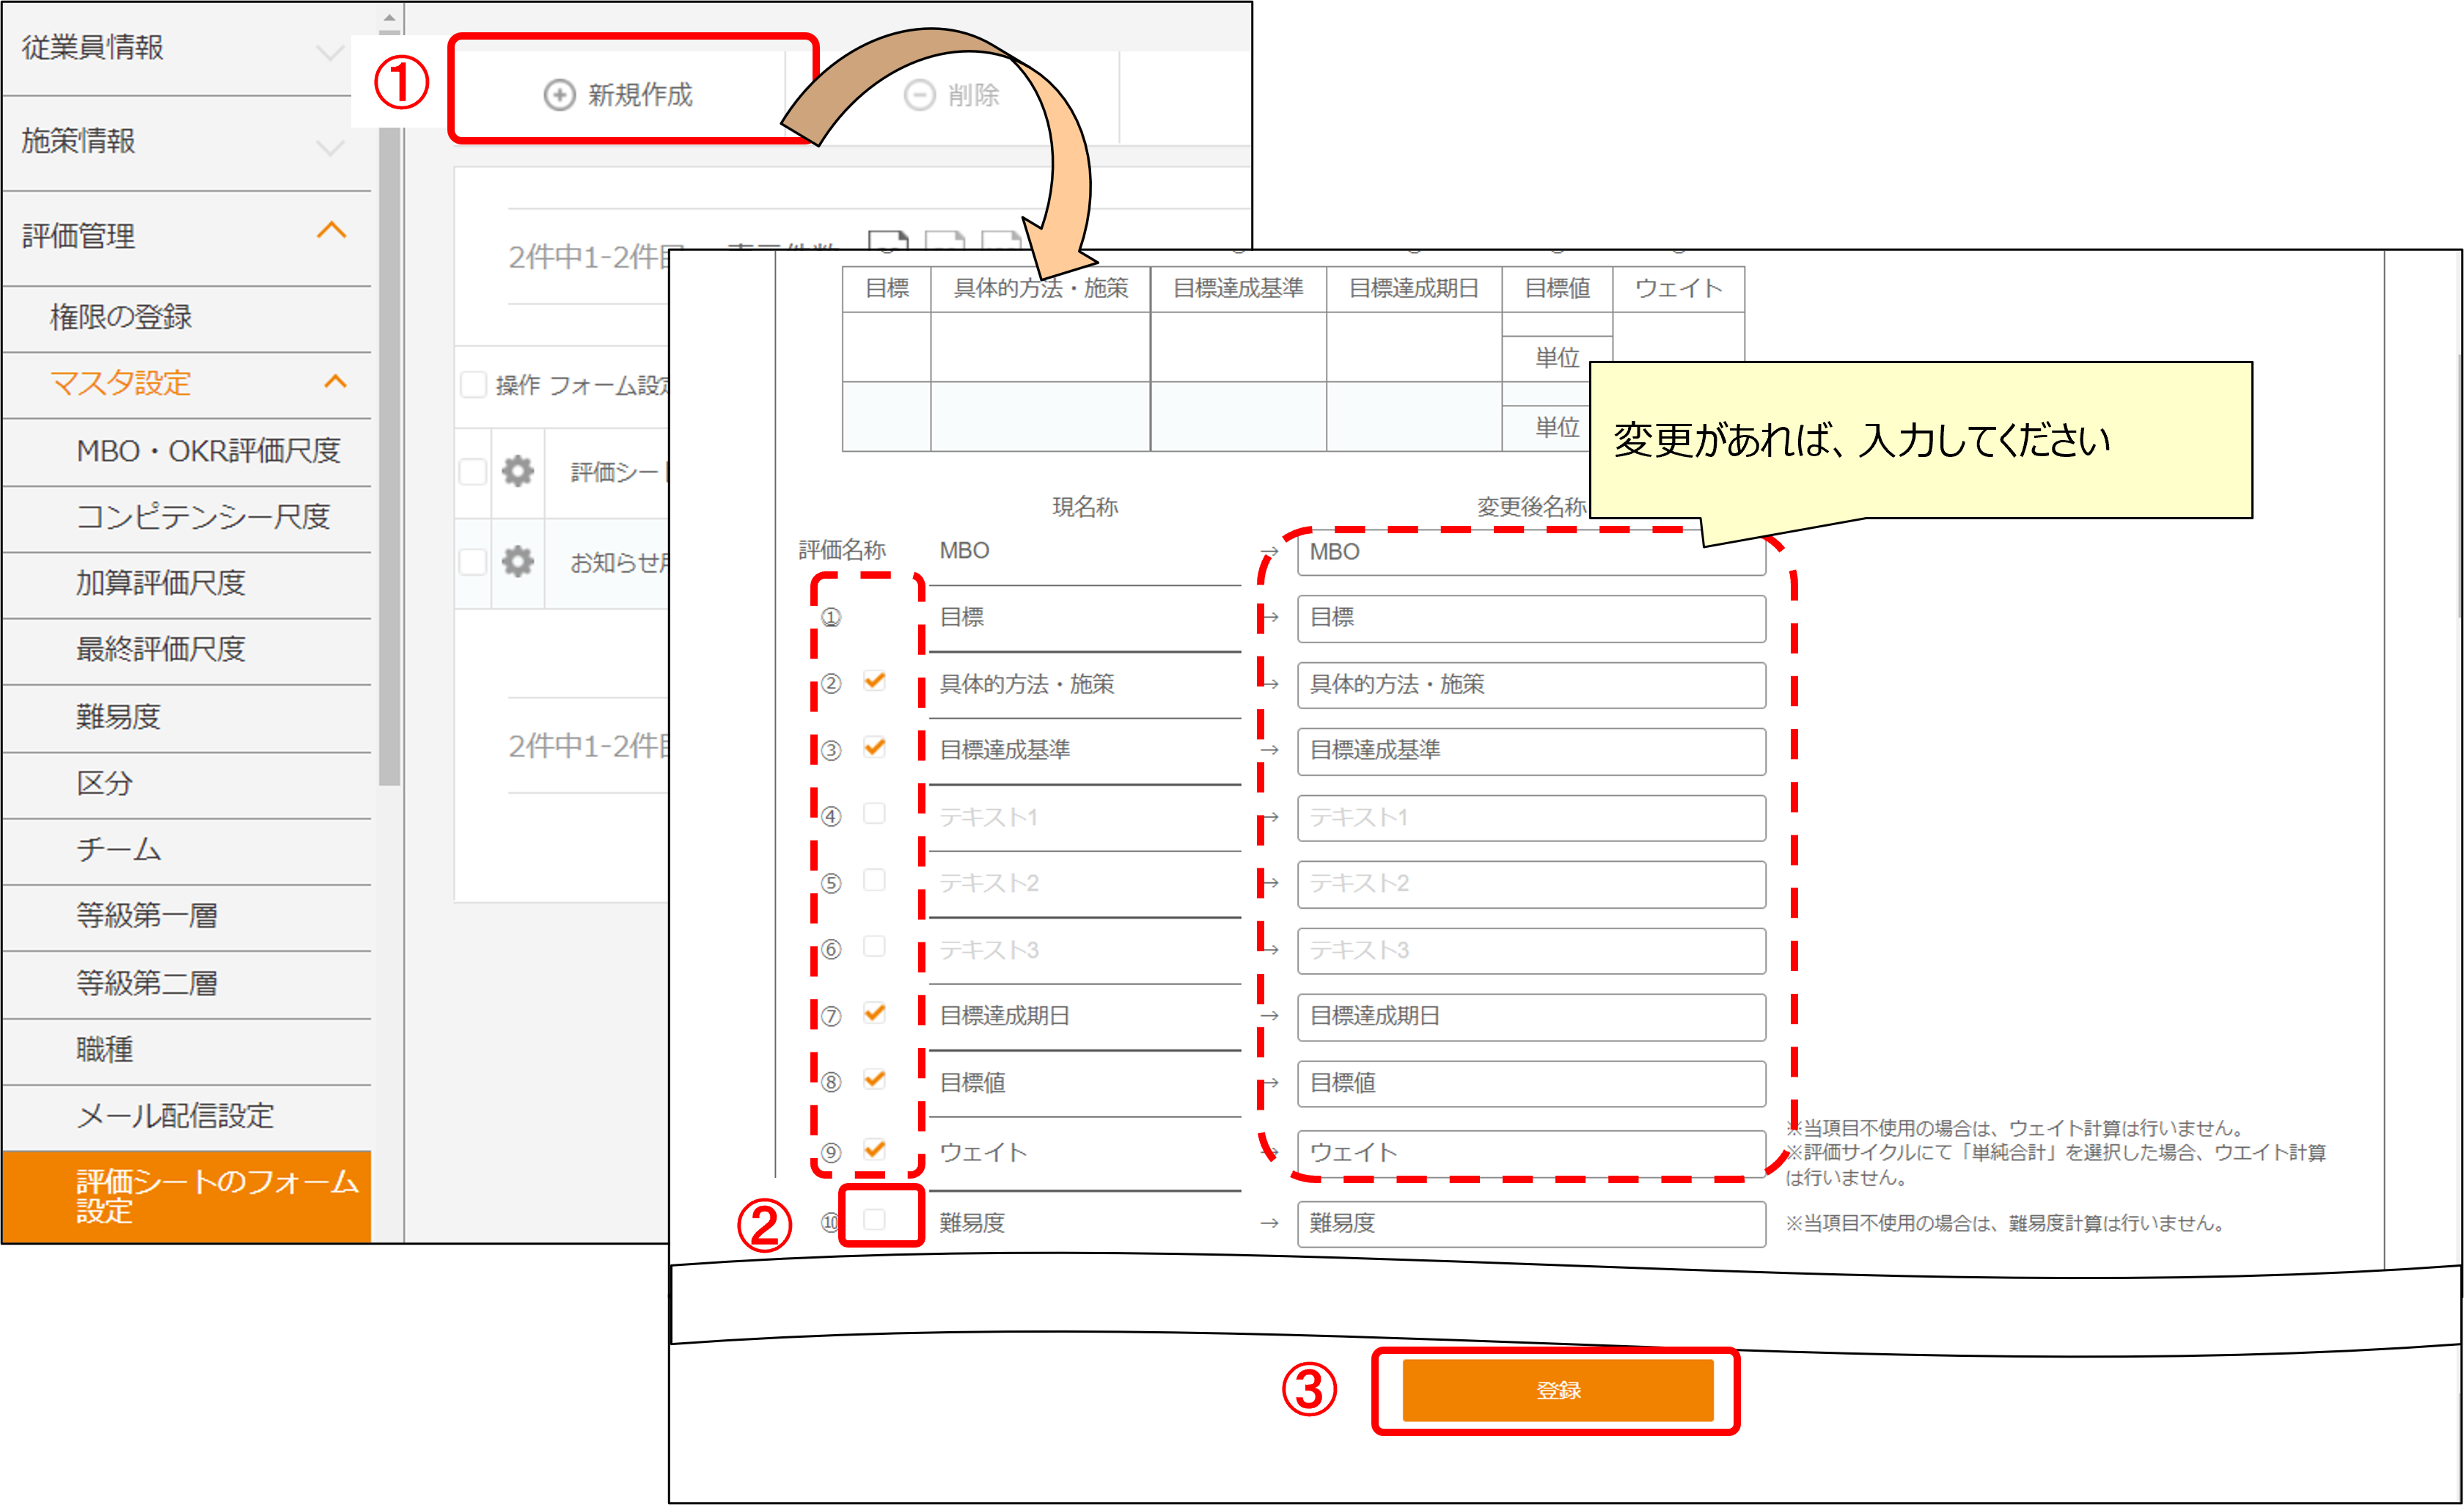The height and width of the screenshot is (1505, 2464).
Task: Click the テキスト2 renamed input field
Action: coord(1531,884)
